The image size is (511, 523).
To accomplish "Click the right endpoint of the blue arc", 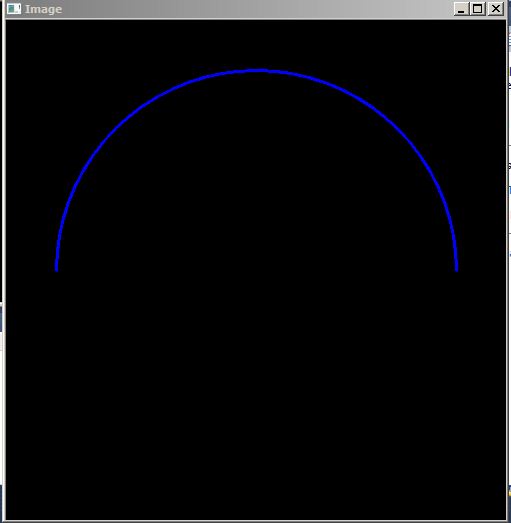I will pos(457,269).
